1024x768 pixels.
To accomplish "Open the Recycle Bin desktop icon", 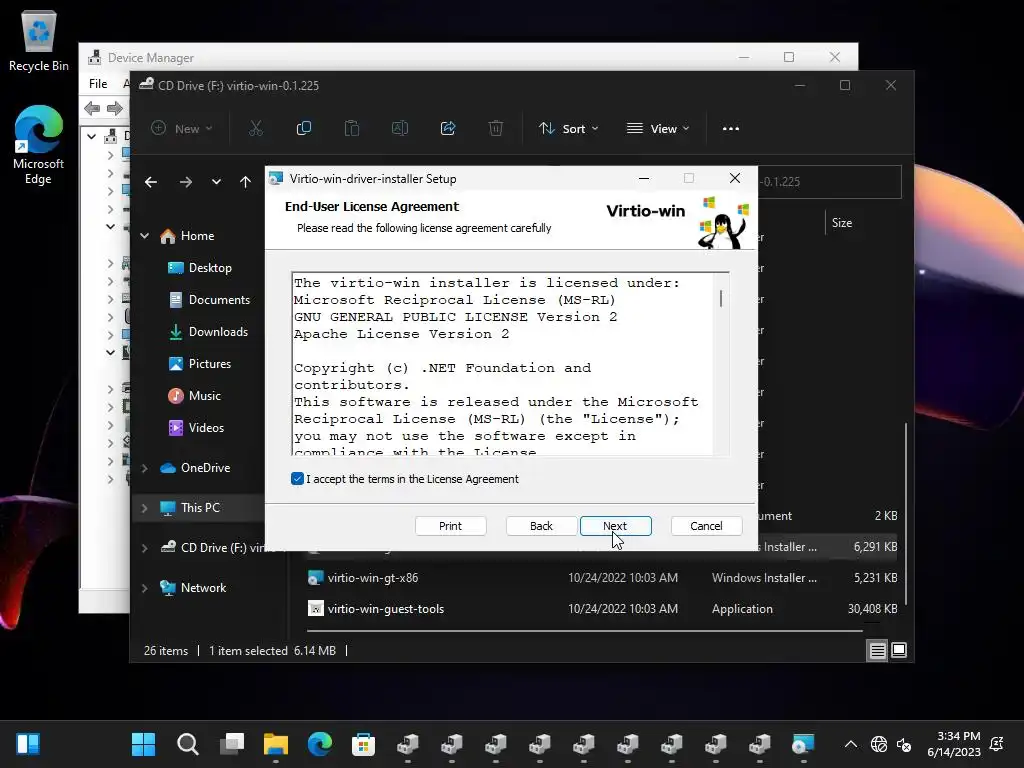I will (x=39, y=40).
